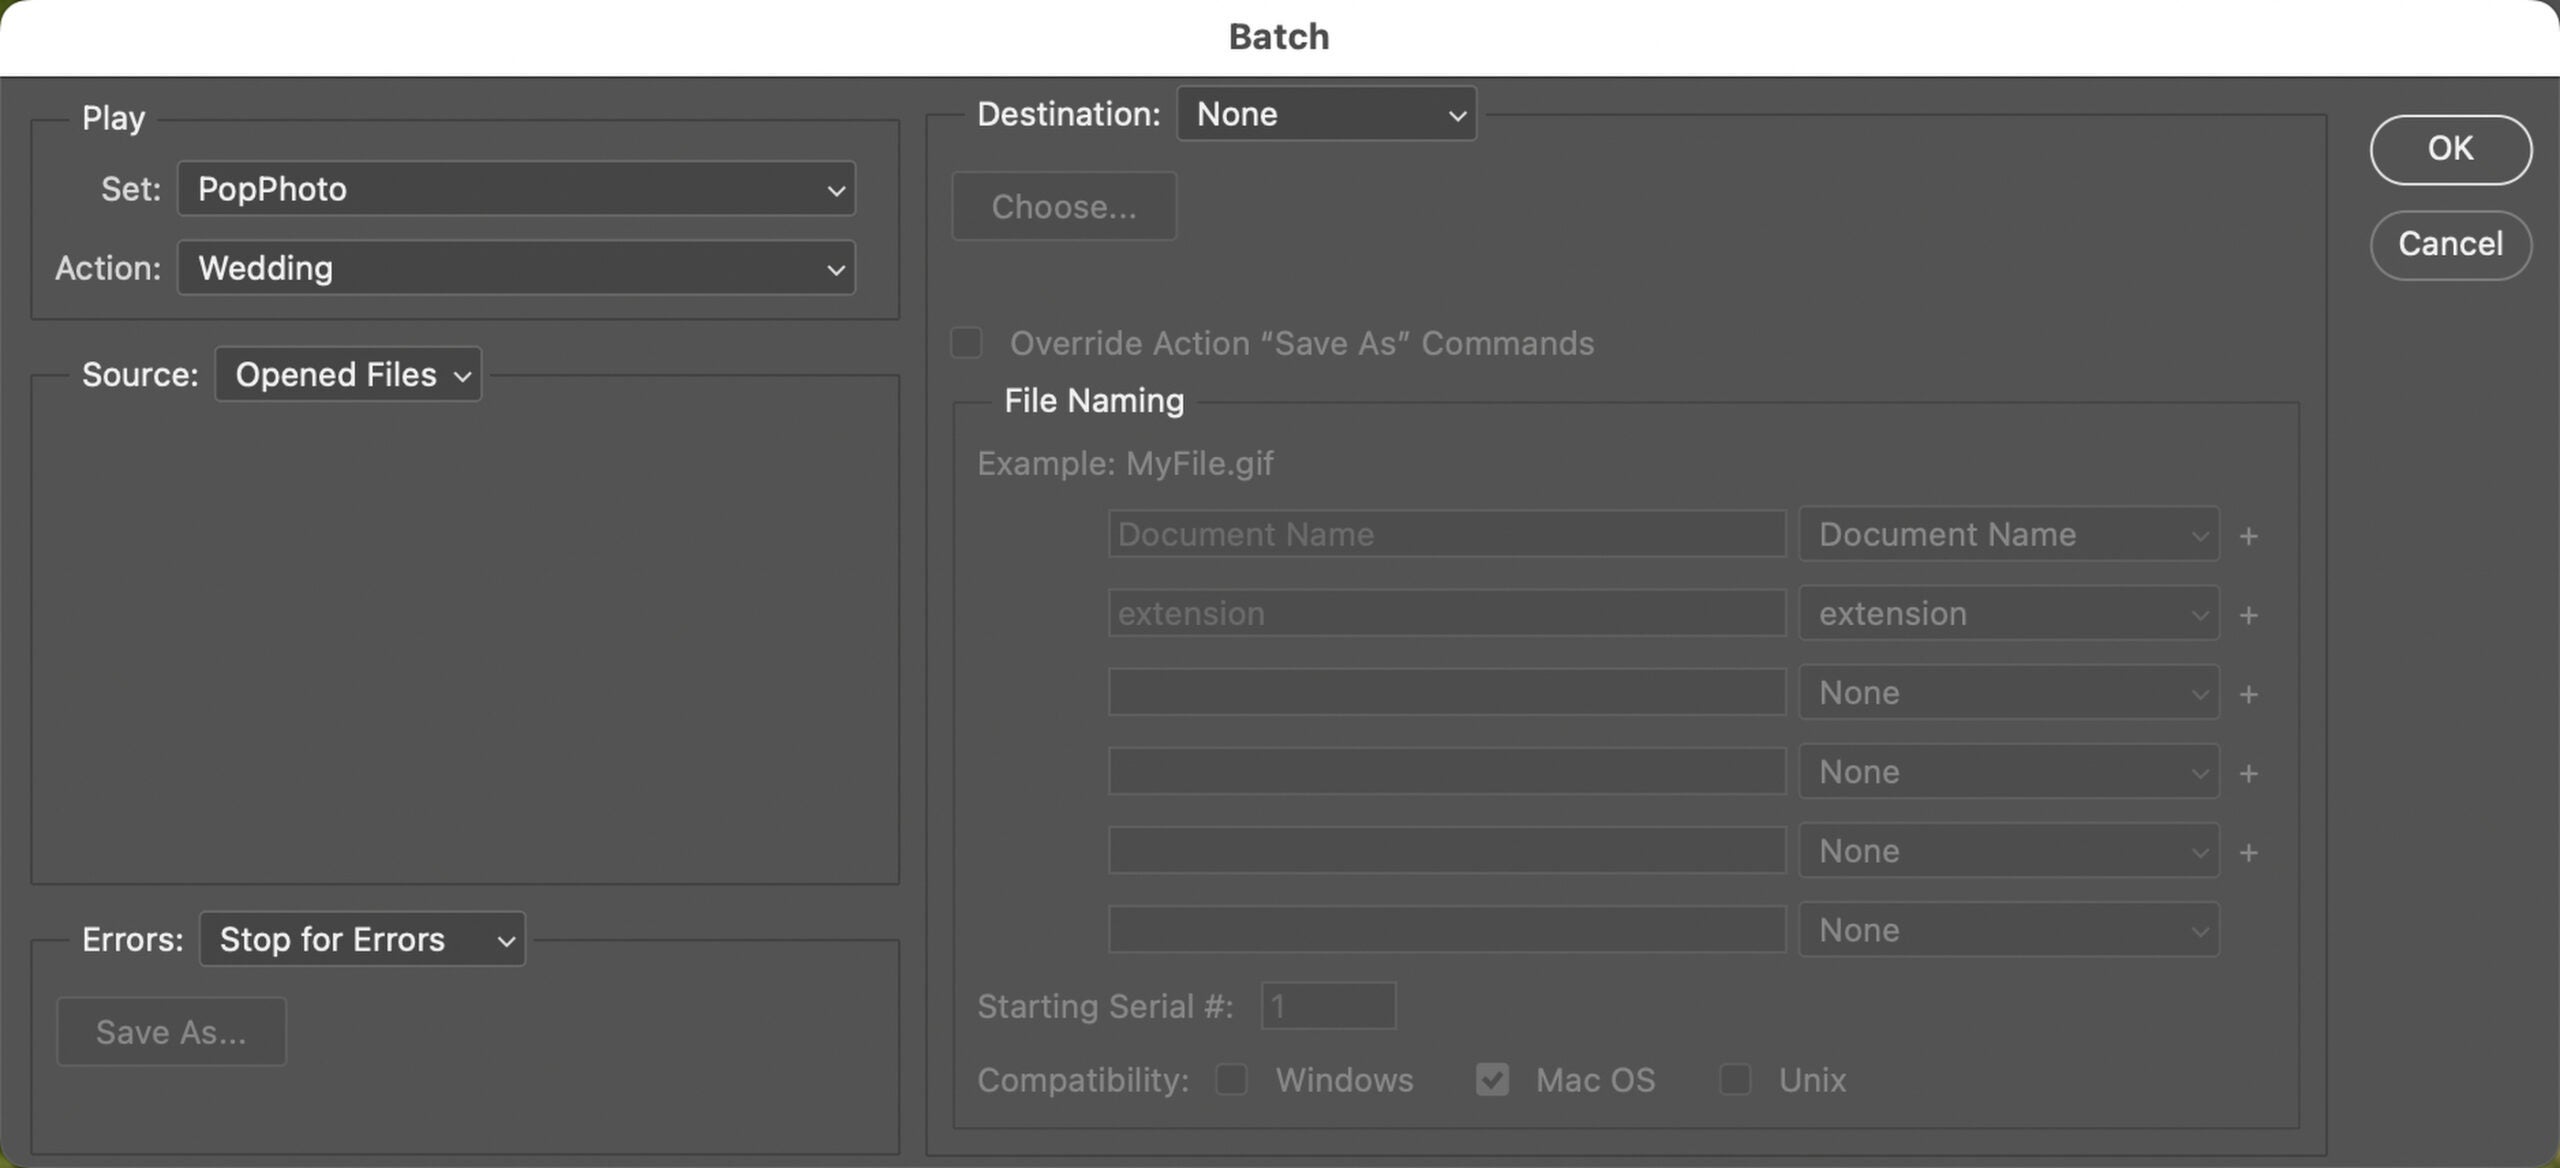The height and width of the screenshot is (1168, 2560).
Task: Open the Destination dropdown showing None
Action: [x=1326, y=114]
